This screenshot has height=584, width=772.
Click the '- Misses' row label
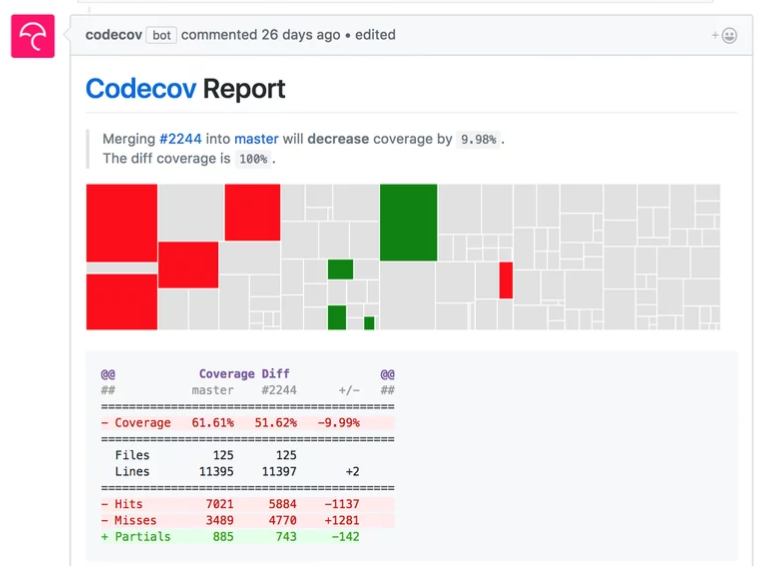coord(129,520)
